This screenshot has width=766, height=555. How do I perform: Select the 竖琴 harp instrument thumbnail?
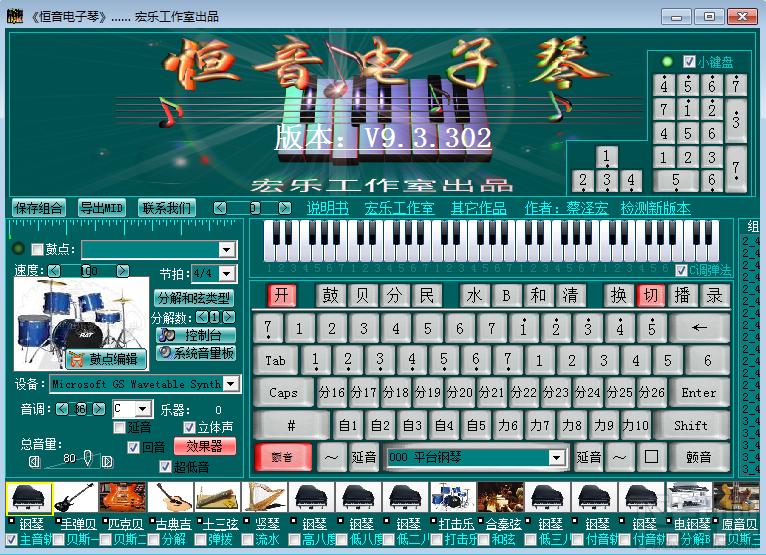pos(264,497)
